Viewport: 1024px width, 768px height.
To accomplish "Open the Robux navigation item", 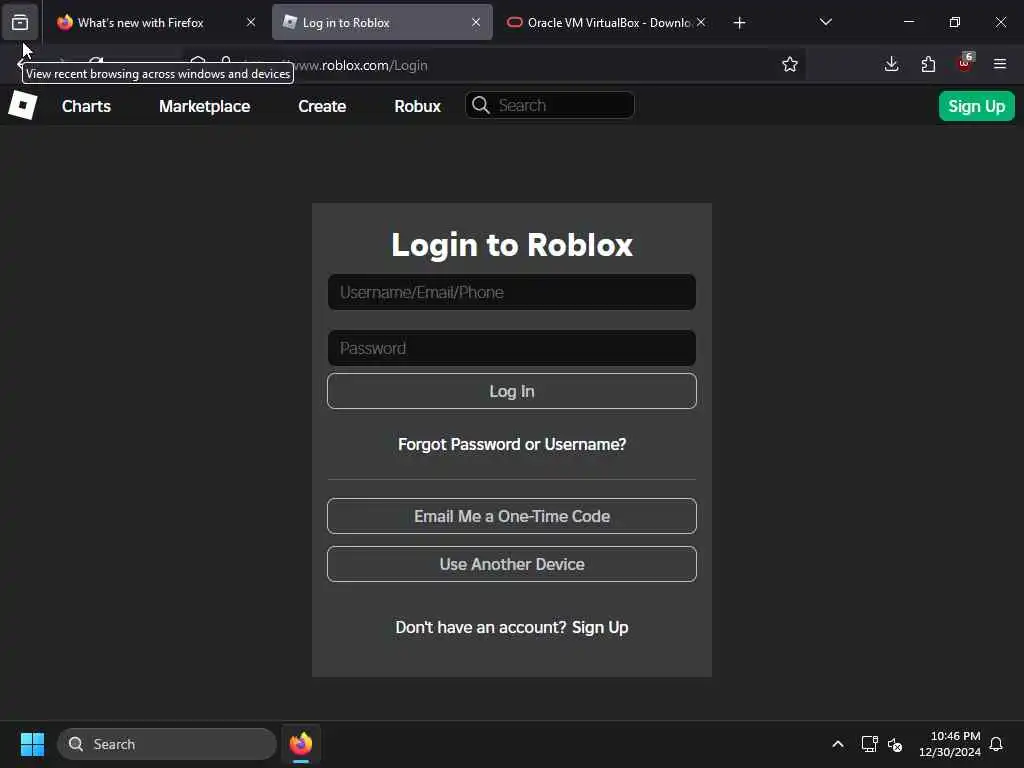I will (417, 106).
